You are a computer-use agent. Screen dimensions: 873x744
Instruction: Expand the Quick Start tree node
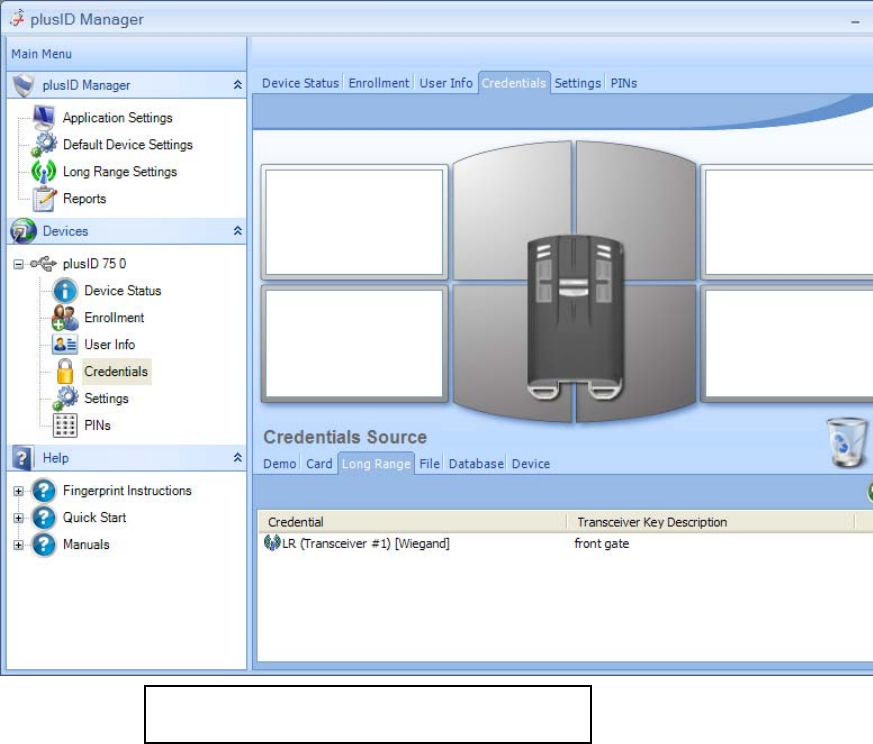[18, 518]
